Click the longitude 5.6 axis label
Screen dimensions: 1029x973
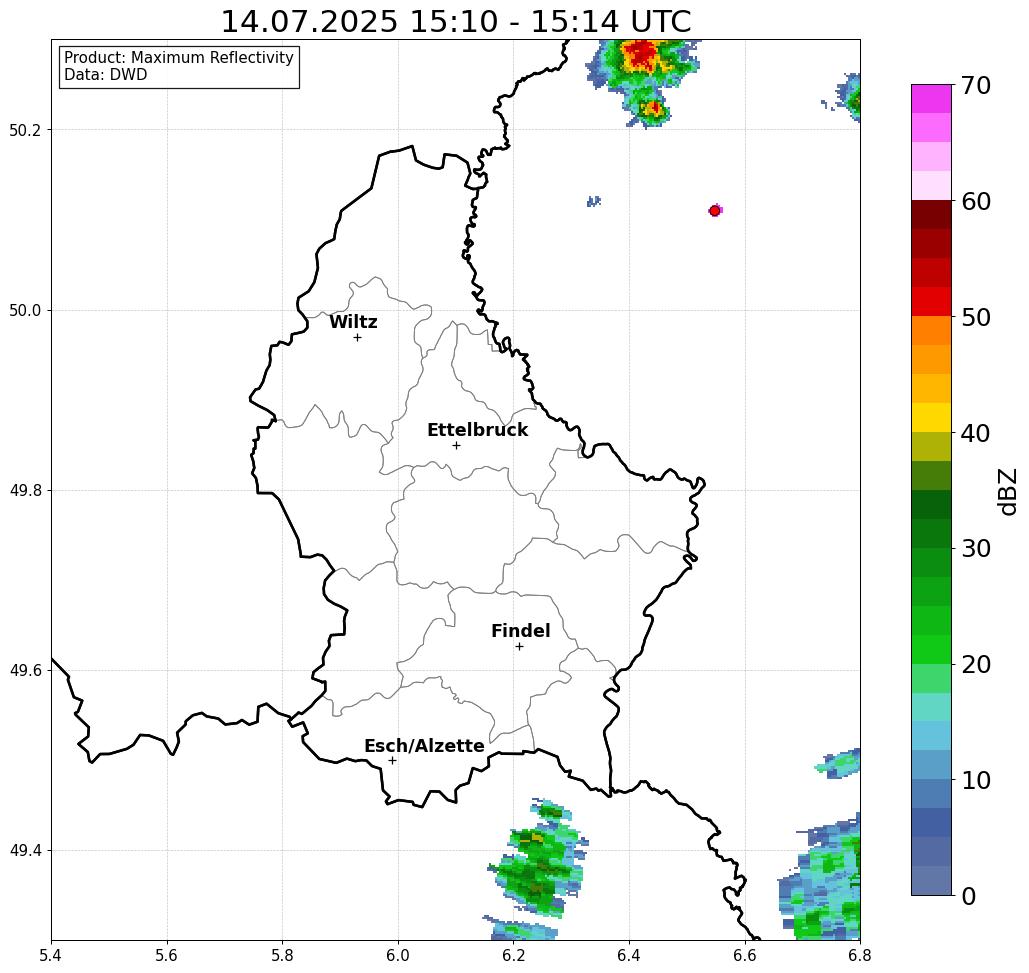[x=167, y=955]
